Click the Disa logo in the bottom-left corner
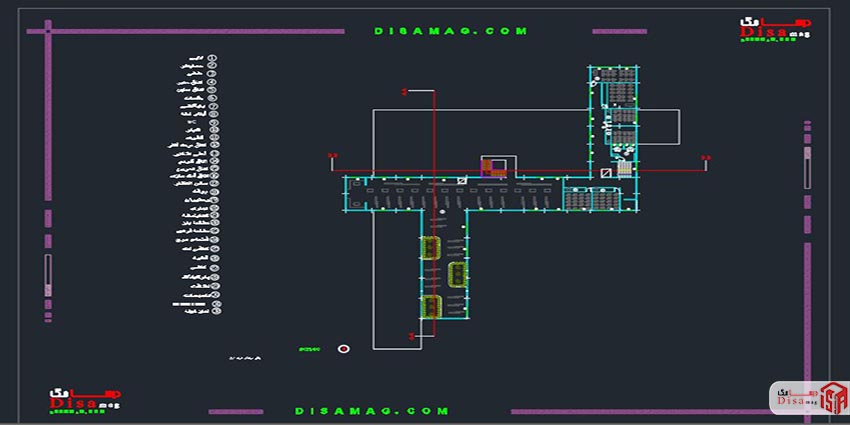Image resolution: width=850 pixels, height=425 pixels. tap(84, 398)
